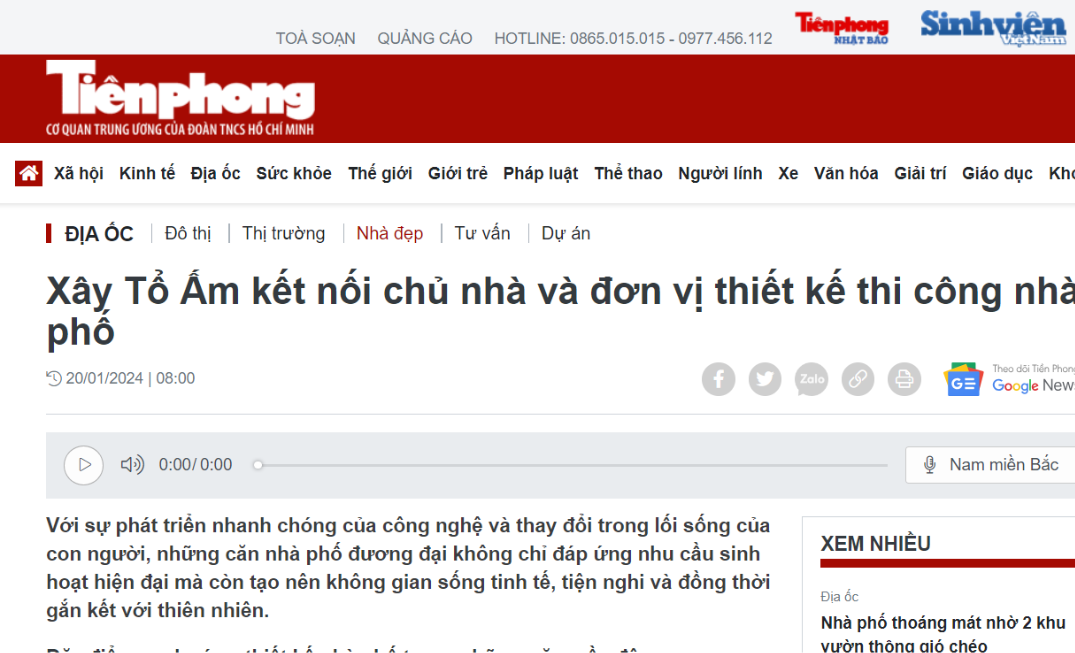
Task: Mute audio with the speaker icon
Action: [x=132, y=465]
